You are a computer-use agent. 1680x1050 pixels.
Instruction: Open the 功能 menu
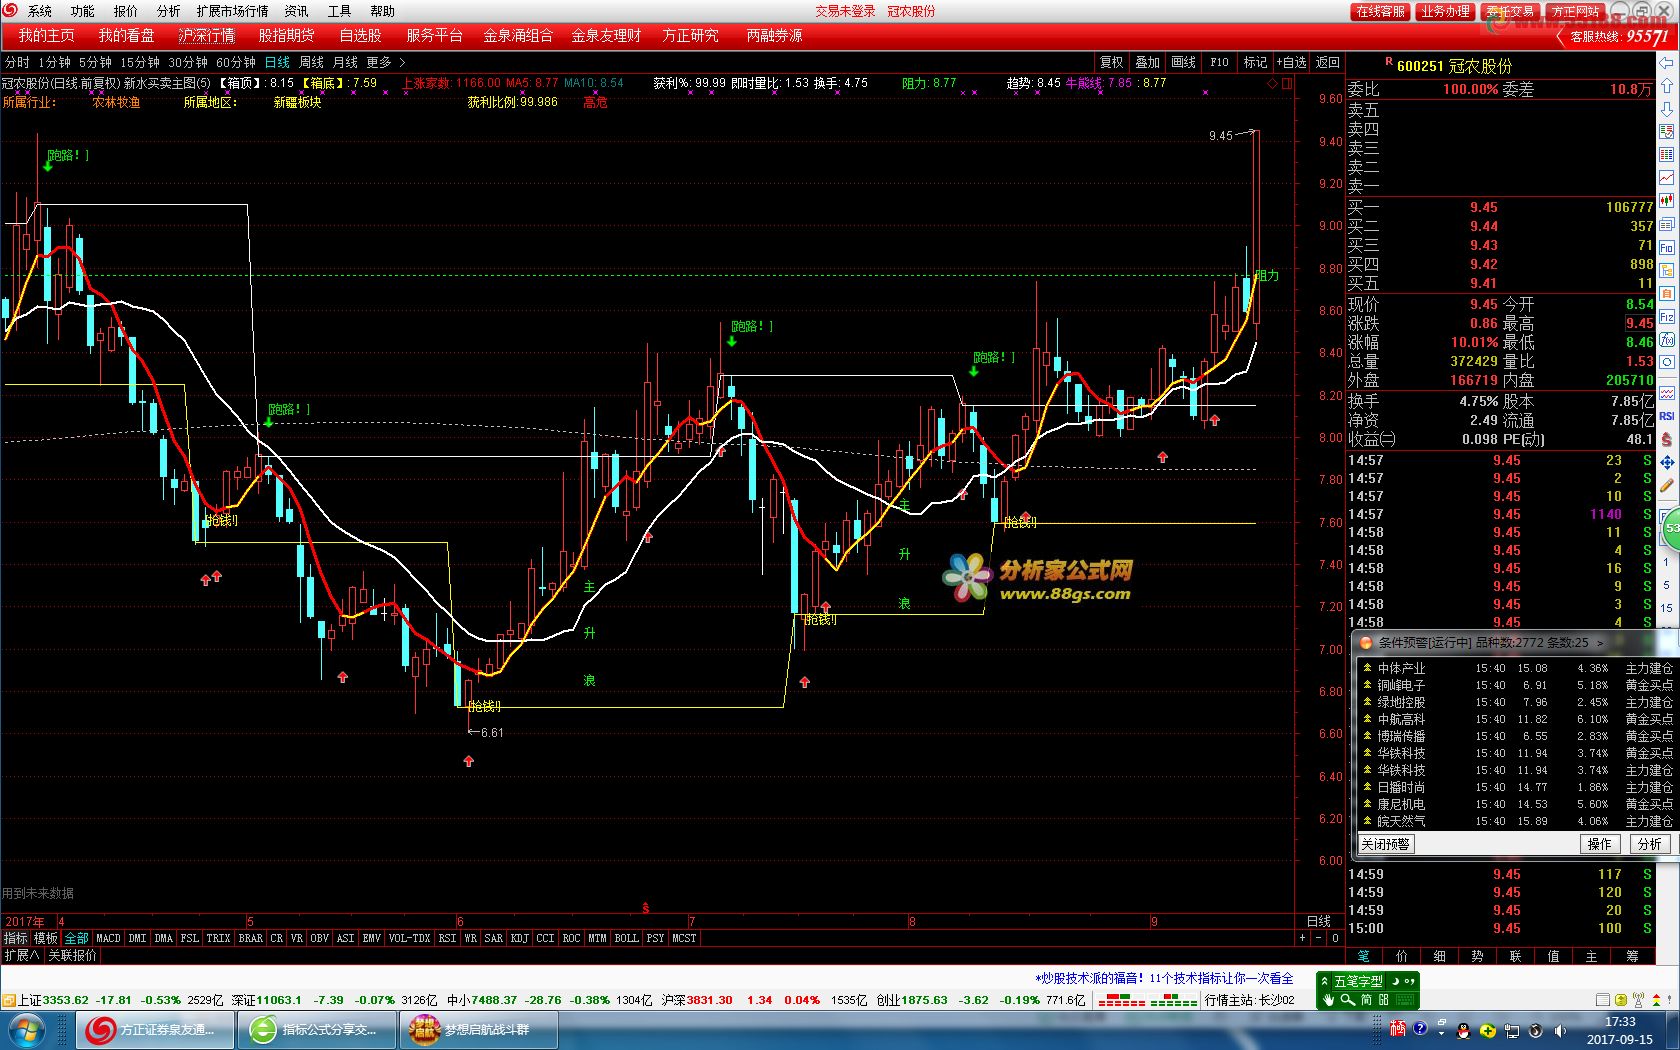[x=83, y=11]
